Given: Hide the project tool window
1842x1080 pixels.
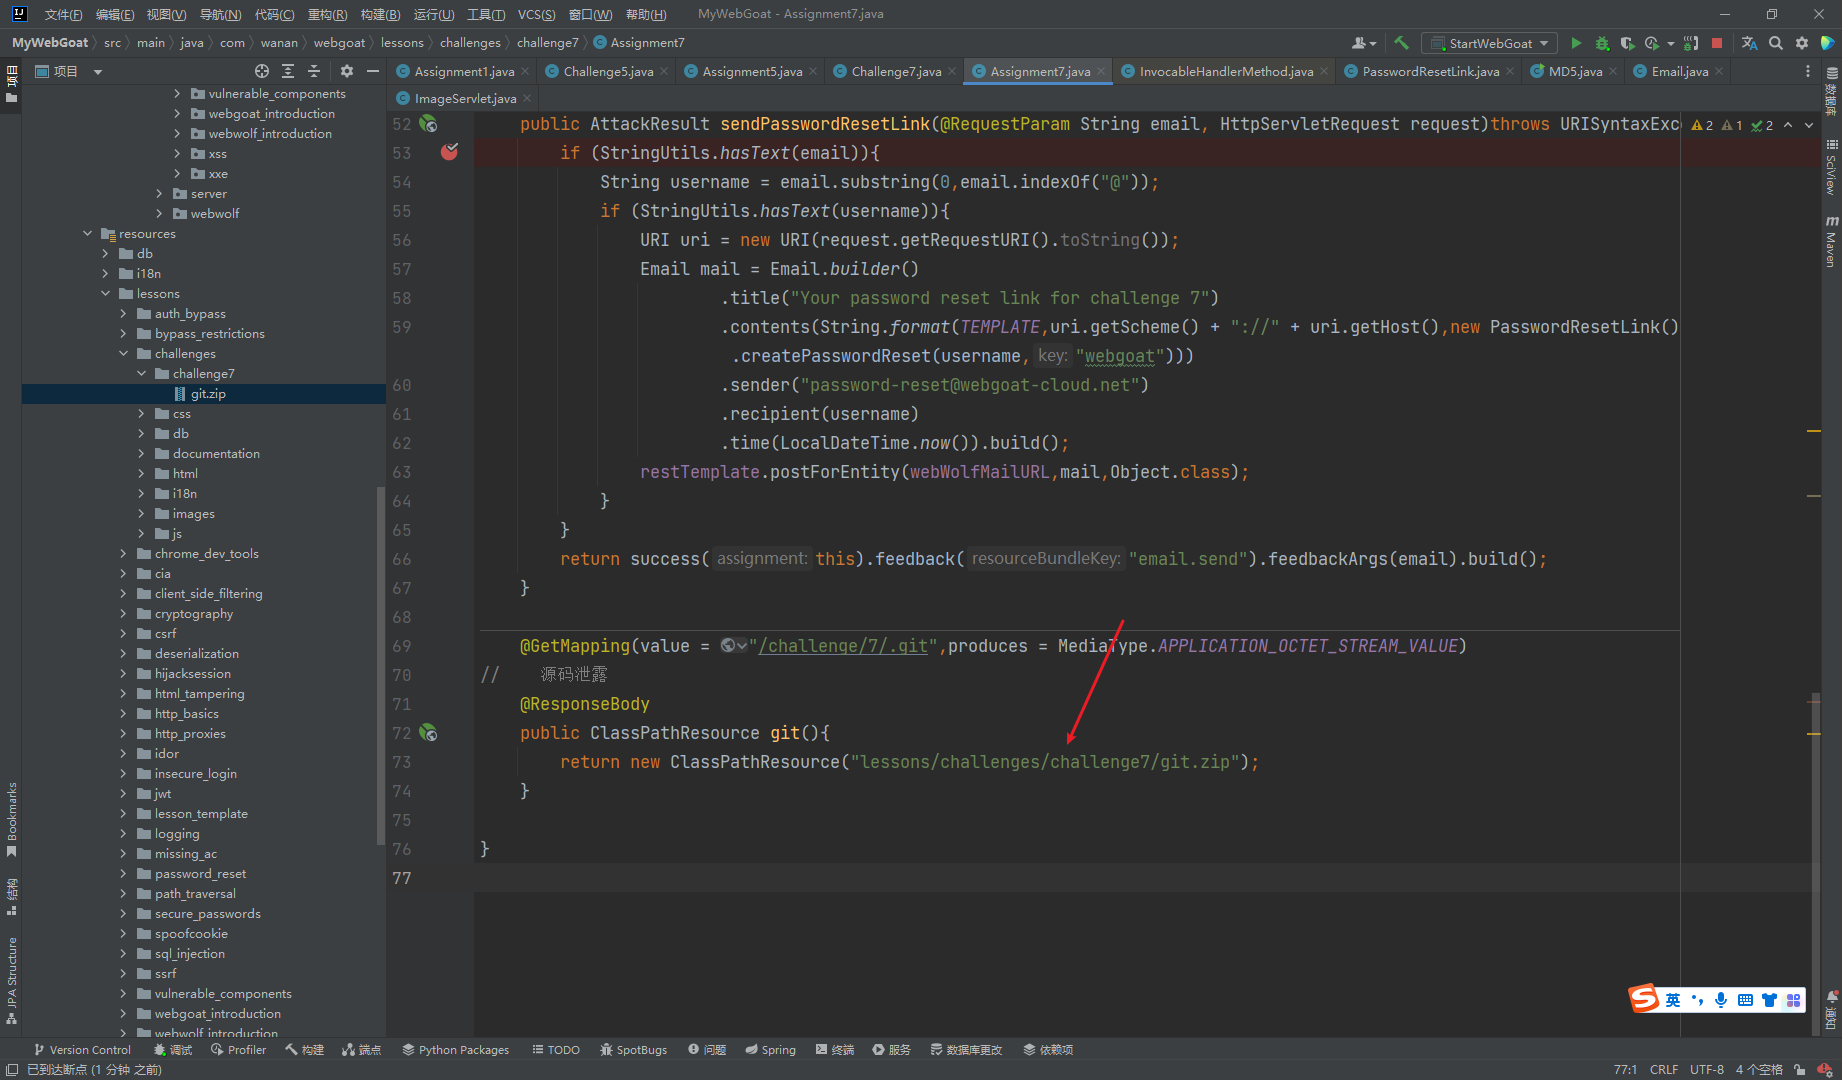Looking at the screenshot, I should click(x=373, y=71).
